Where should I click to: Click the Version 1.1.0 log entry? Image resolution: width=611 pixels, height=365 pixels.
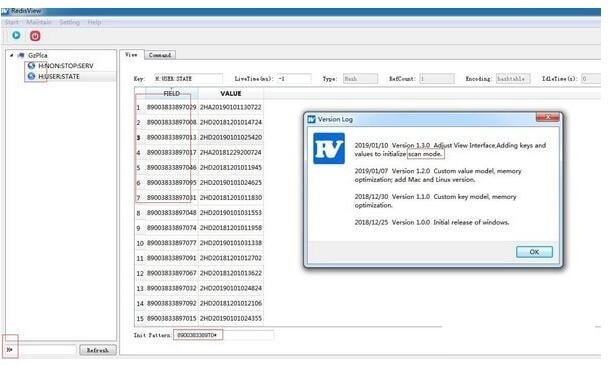coord(435,201)
